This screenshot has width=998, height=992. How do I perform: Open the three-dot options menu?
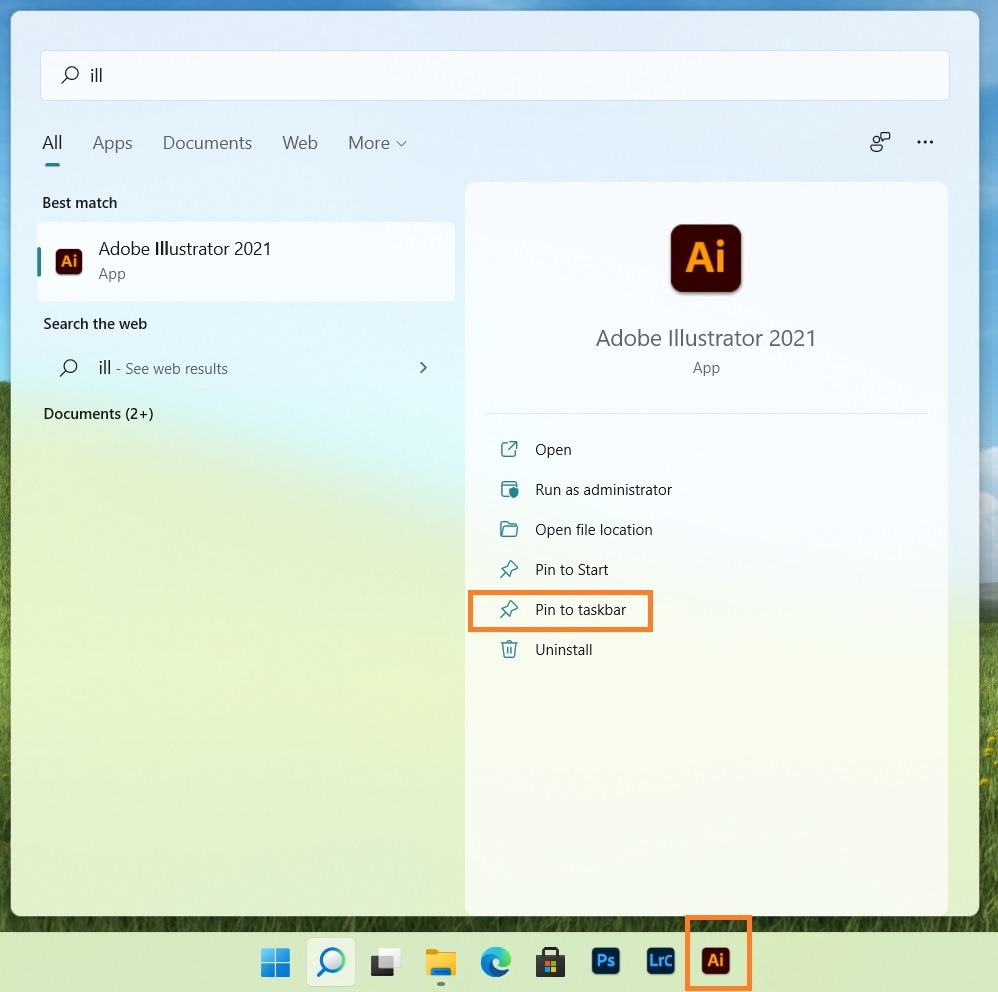tap(925, 142)
